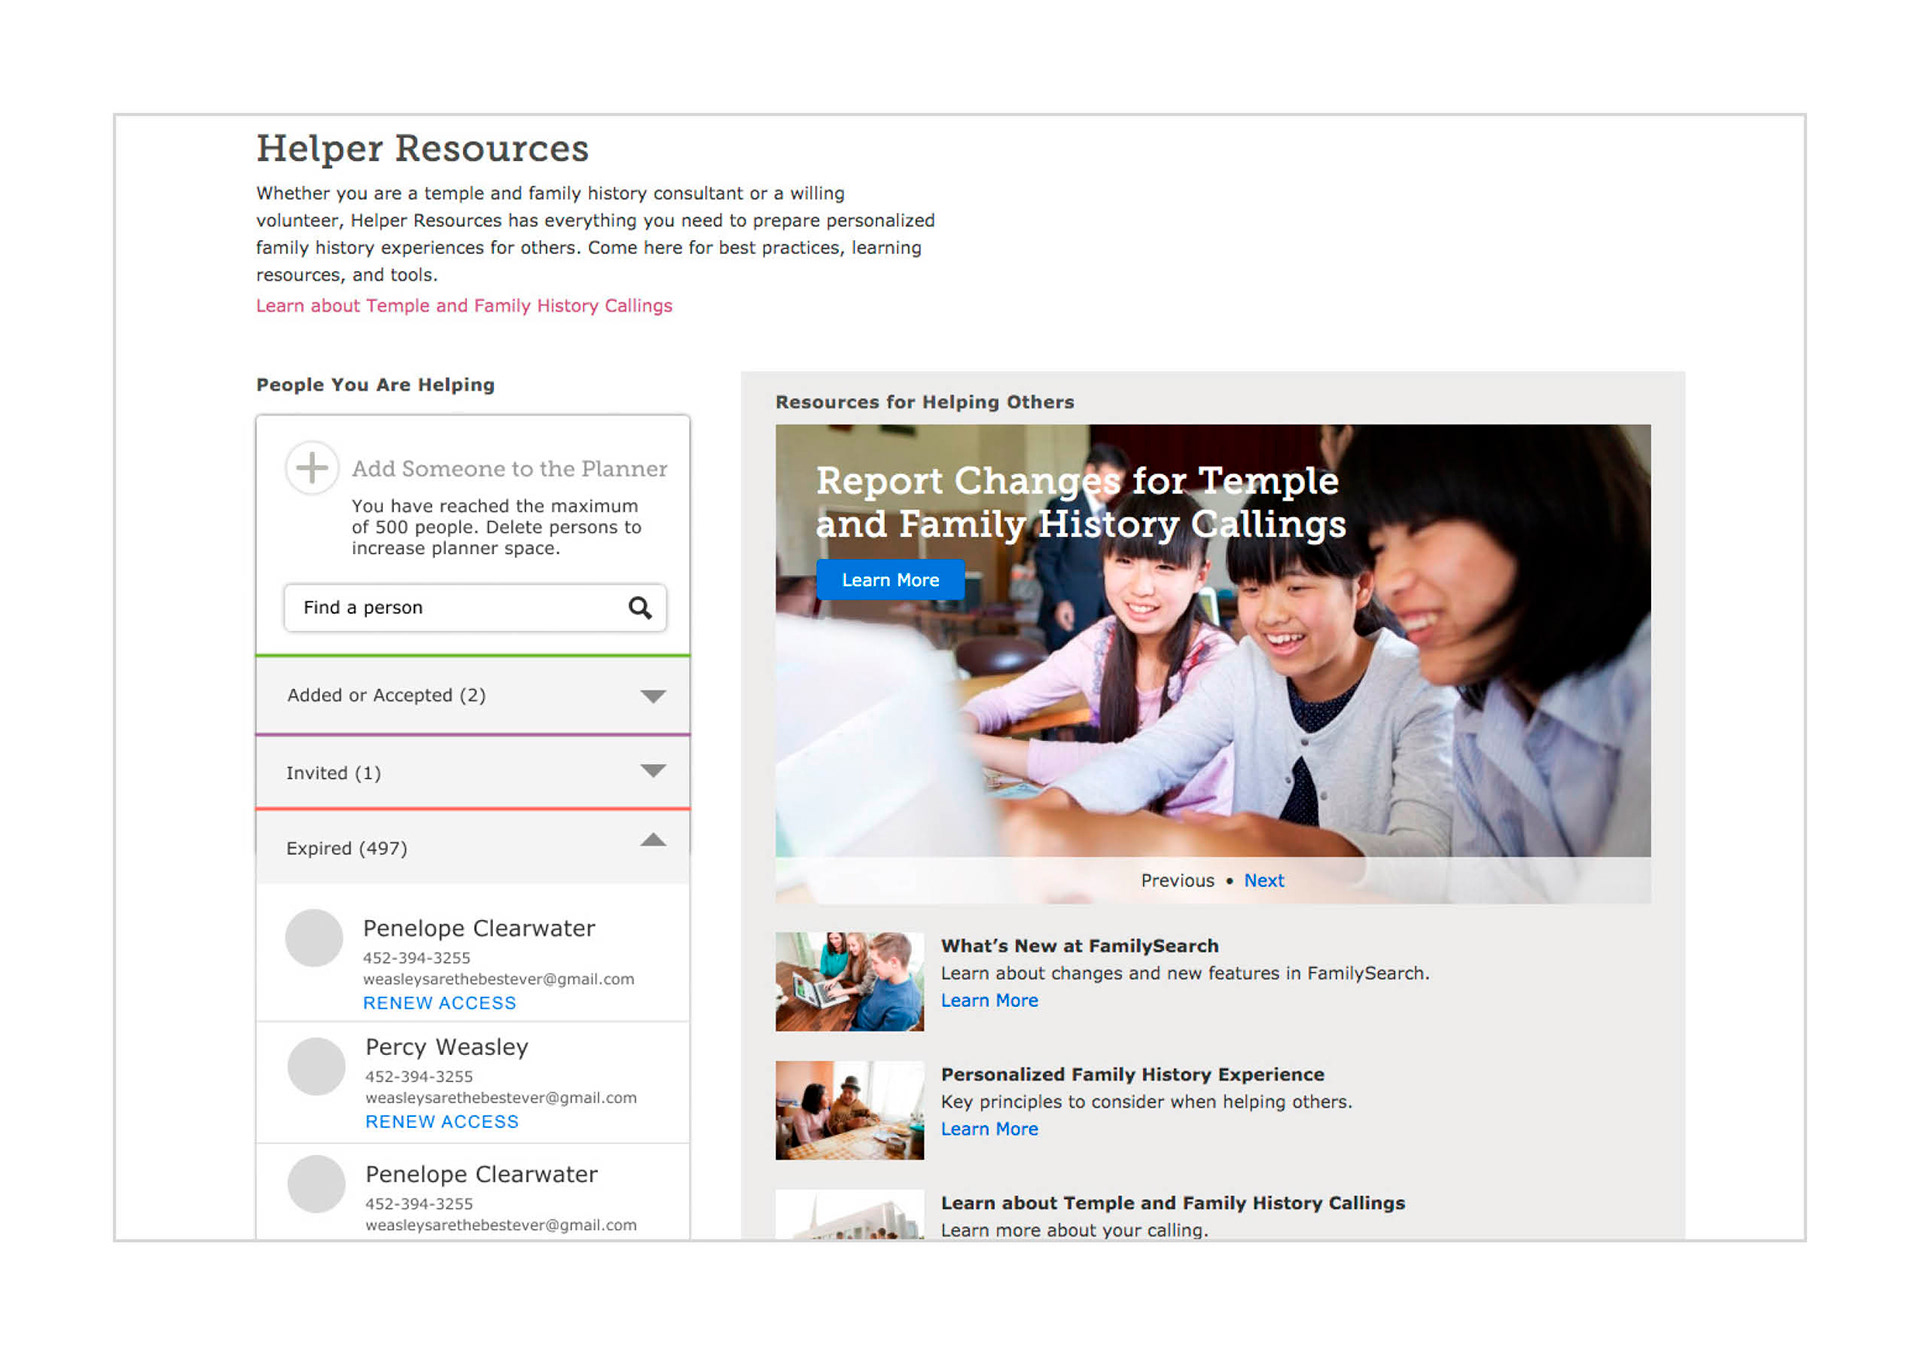
Task: Go to Previous carousel slide
Action: [x=1177, y=881]
